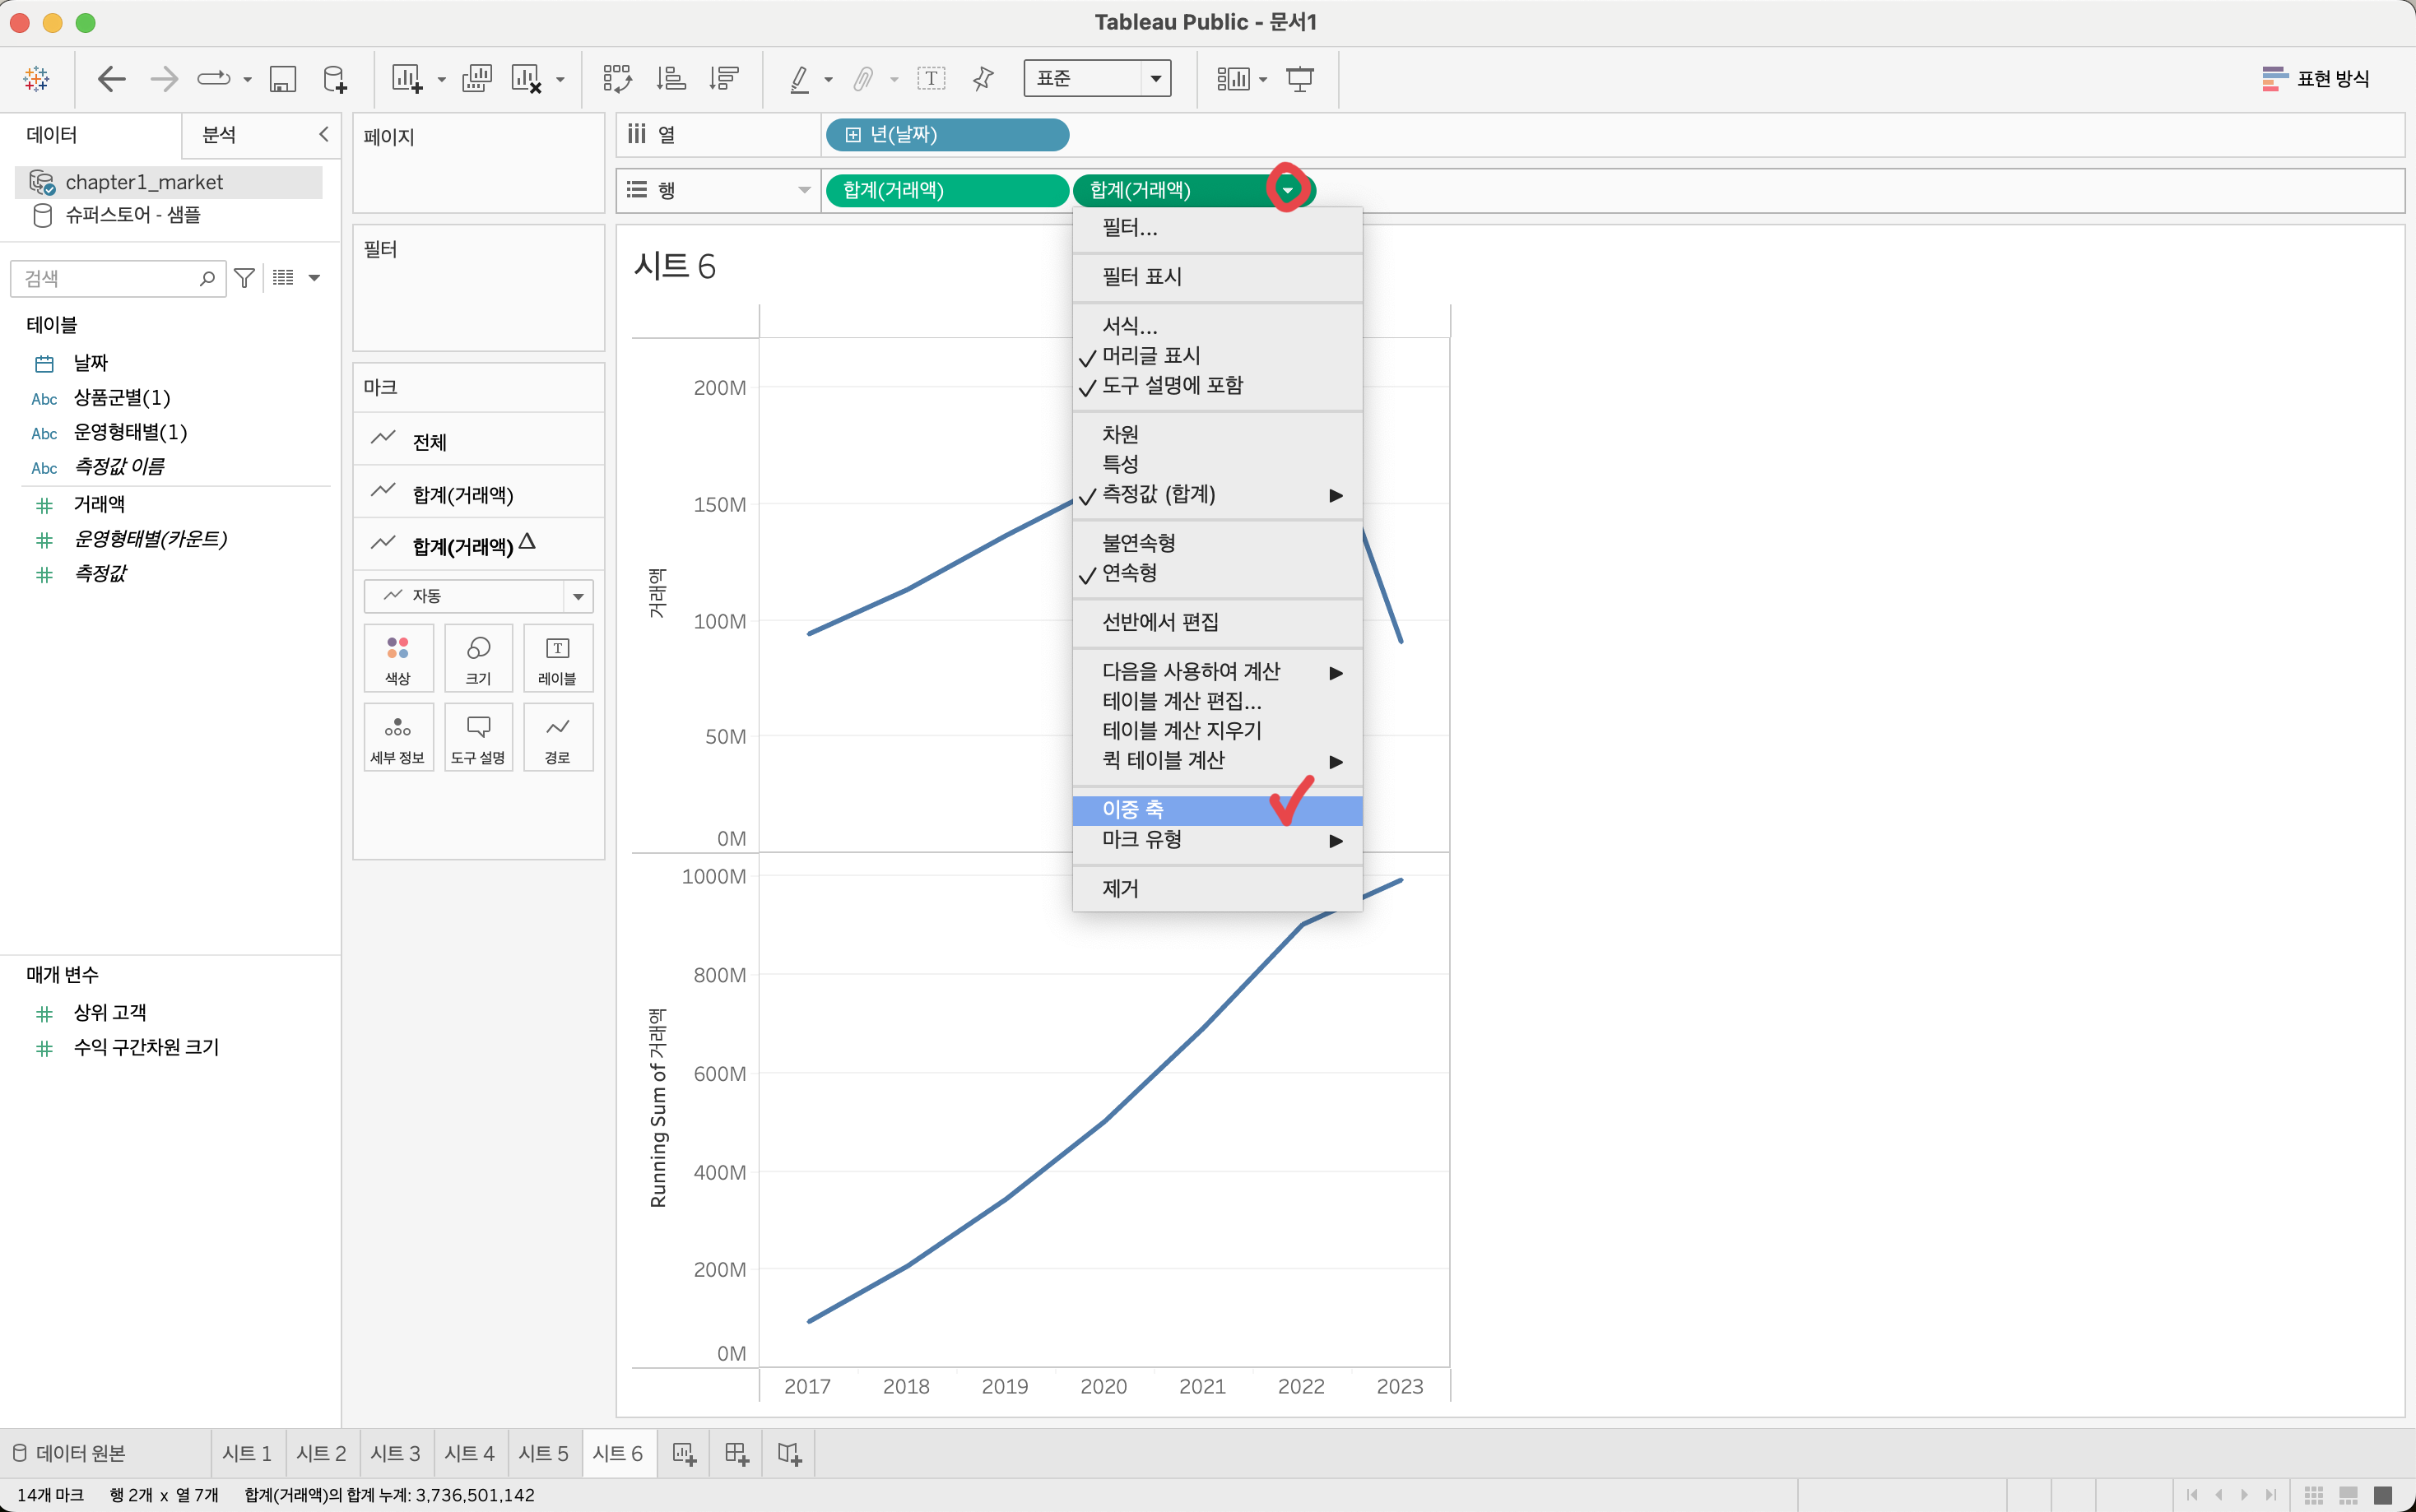The height and width of the screenshot is (1512, 2416).
Task: Open the Color mark card
Action: point(398,658)
